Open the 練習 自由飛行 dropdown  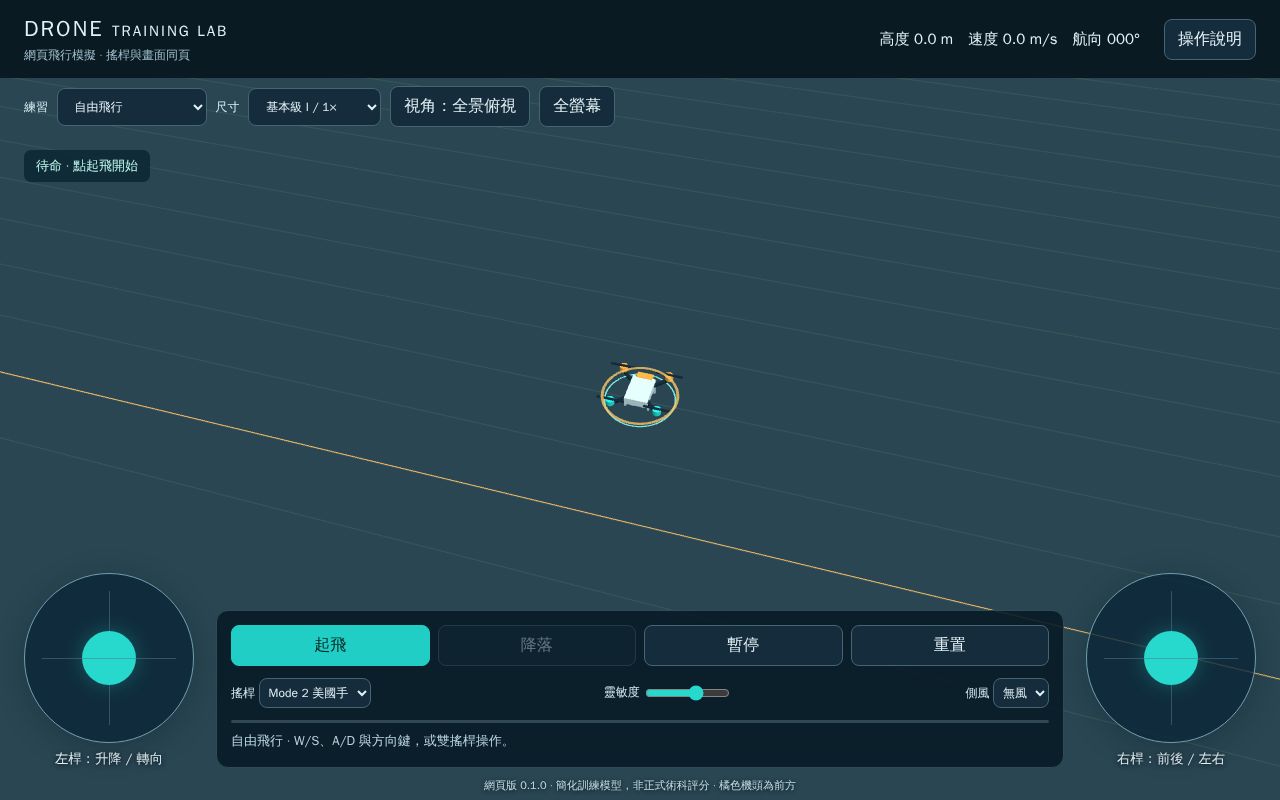click(x=132, y=107)
